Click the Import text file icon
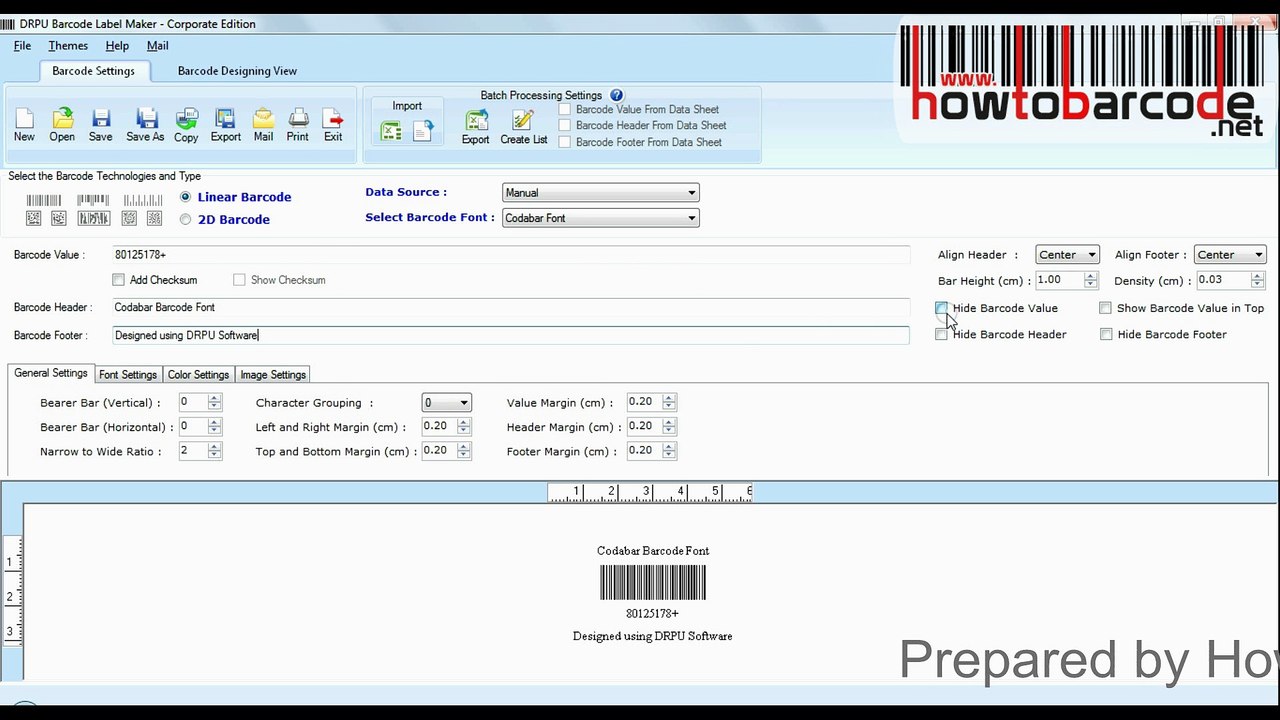 tap(423, 131)
